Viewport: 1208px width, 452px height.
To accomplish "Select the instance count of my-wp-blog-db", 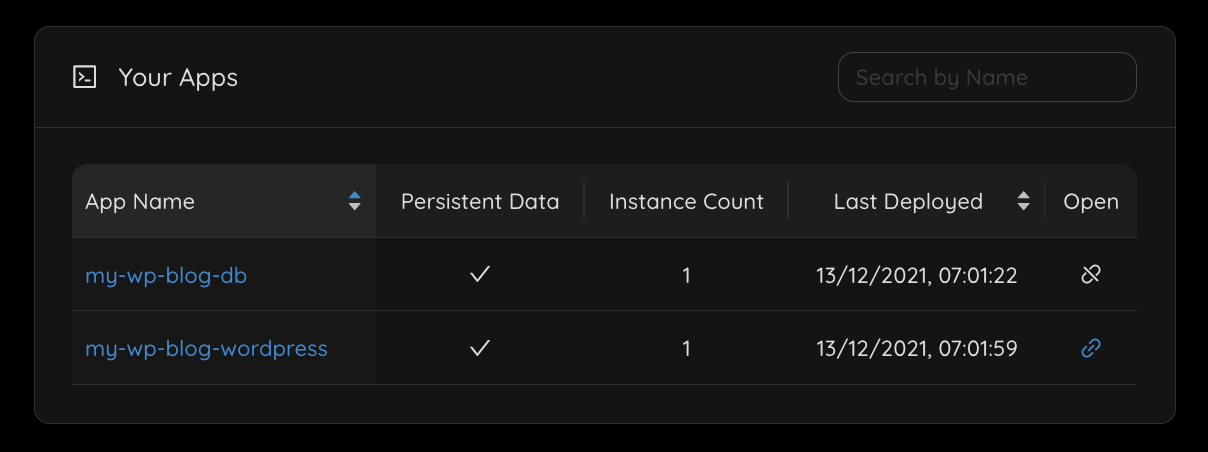I will (x=686, y=276).
